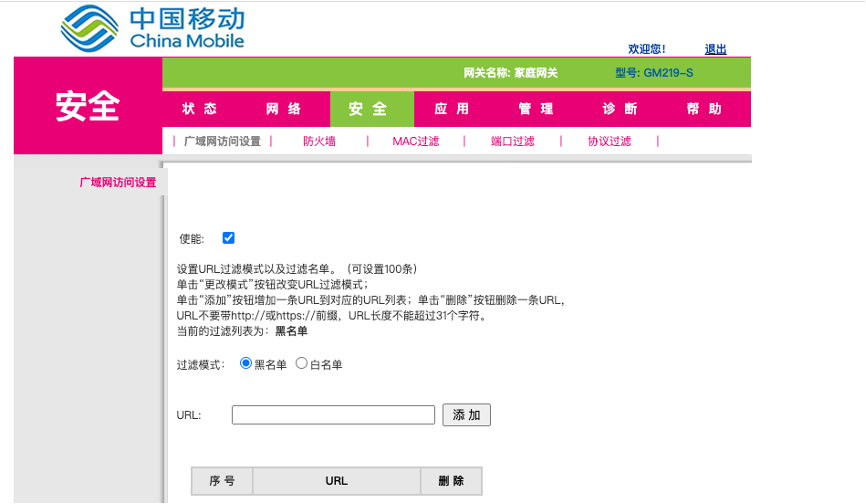Open the 应用 tab
866x504 pixels.
pos(452,109)
